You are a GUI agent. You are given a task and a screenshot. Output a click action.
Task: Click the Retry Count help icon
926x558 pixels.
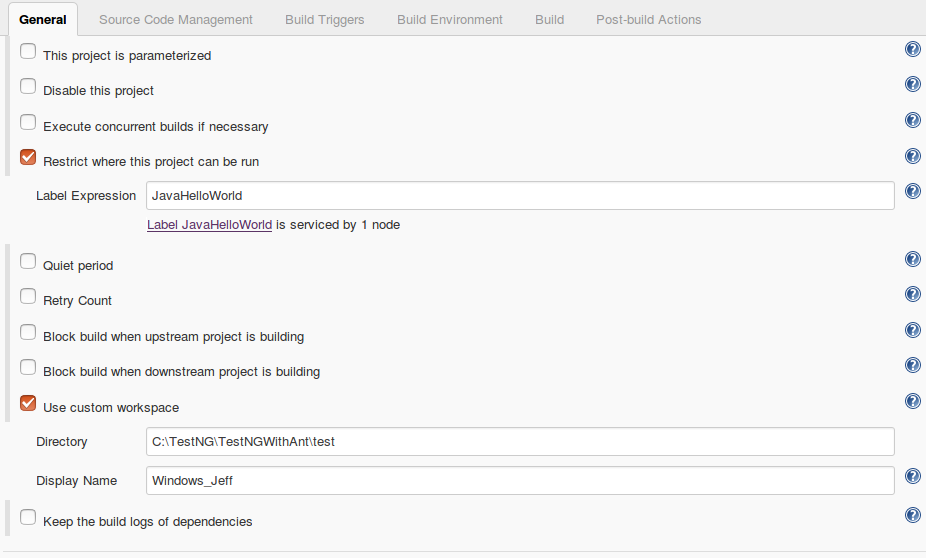912,295
